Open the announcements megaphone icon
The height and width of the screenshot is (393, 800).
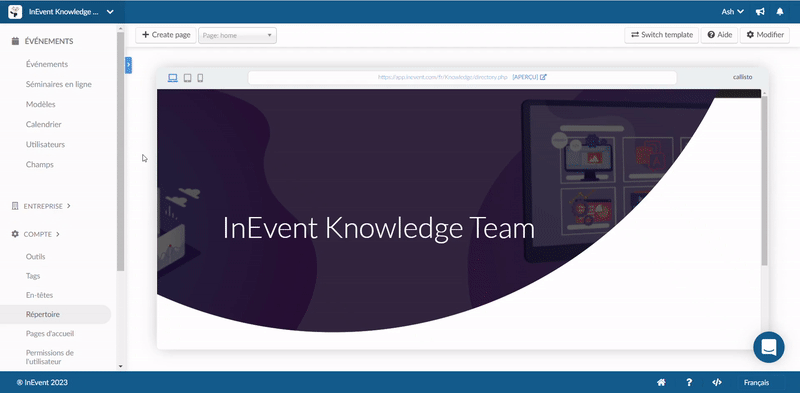760,12
